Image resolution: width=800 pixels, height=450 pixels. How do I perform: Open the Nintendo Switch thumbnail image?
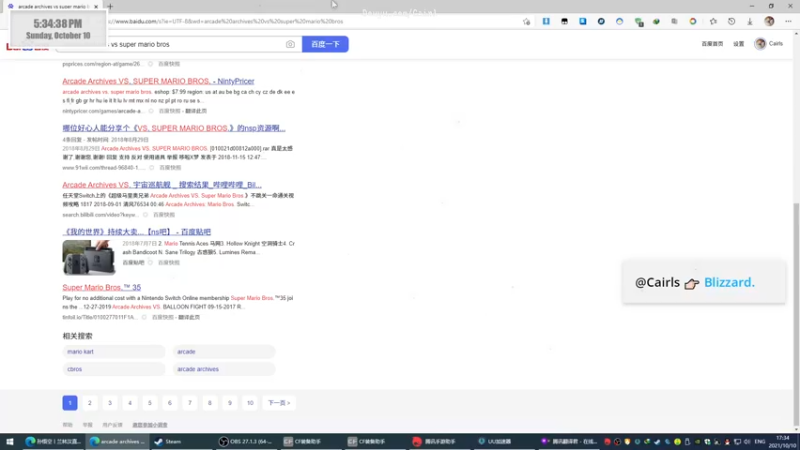tap(89, 258)
